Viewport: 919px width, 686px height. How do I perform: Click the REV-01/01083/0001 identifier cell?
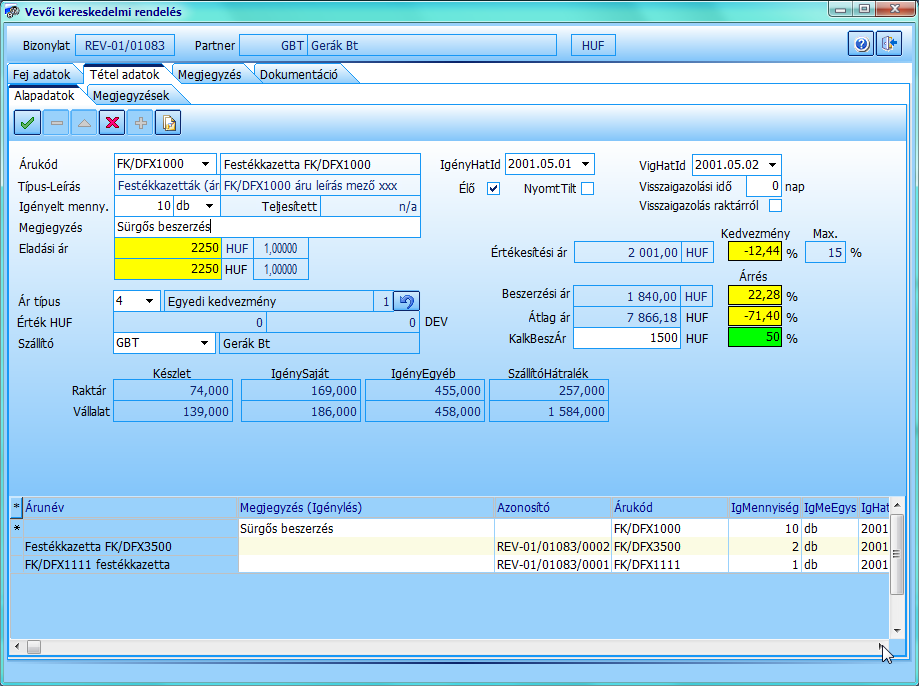(553, 565)
